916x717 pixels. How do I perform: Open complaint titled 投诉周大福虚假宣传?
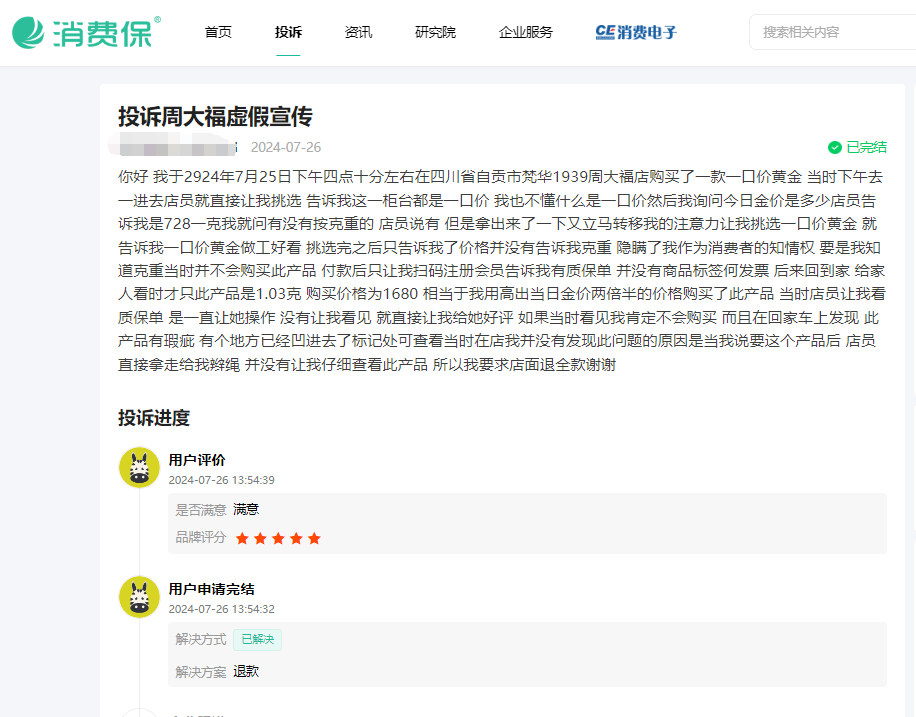(213, 117)
